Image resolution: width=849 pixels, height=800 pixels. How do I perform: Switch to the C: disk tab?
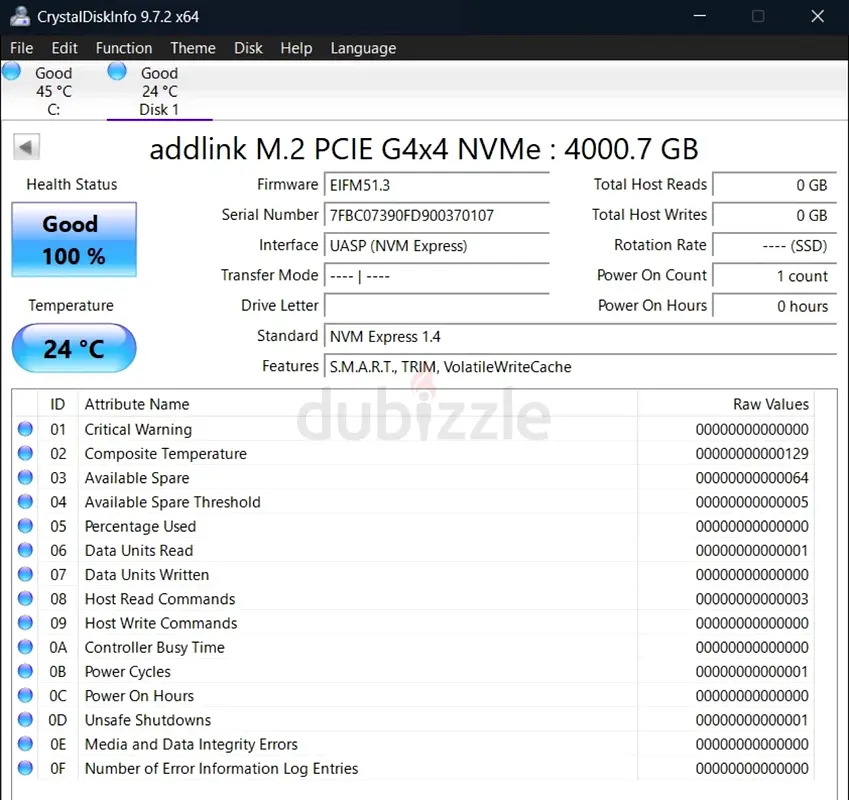coord(53,90)
